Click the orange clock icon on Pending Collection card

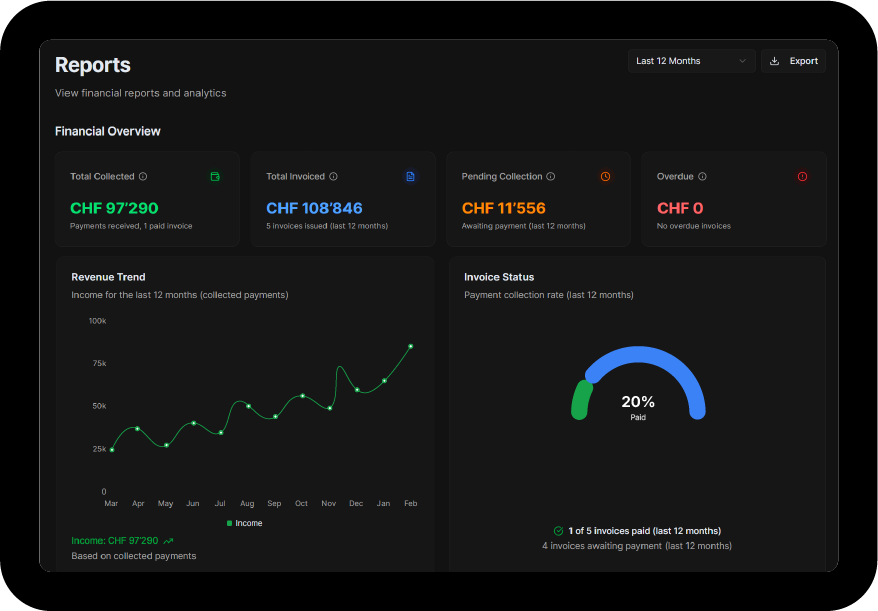(x=605, y=176)
